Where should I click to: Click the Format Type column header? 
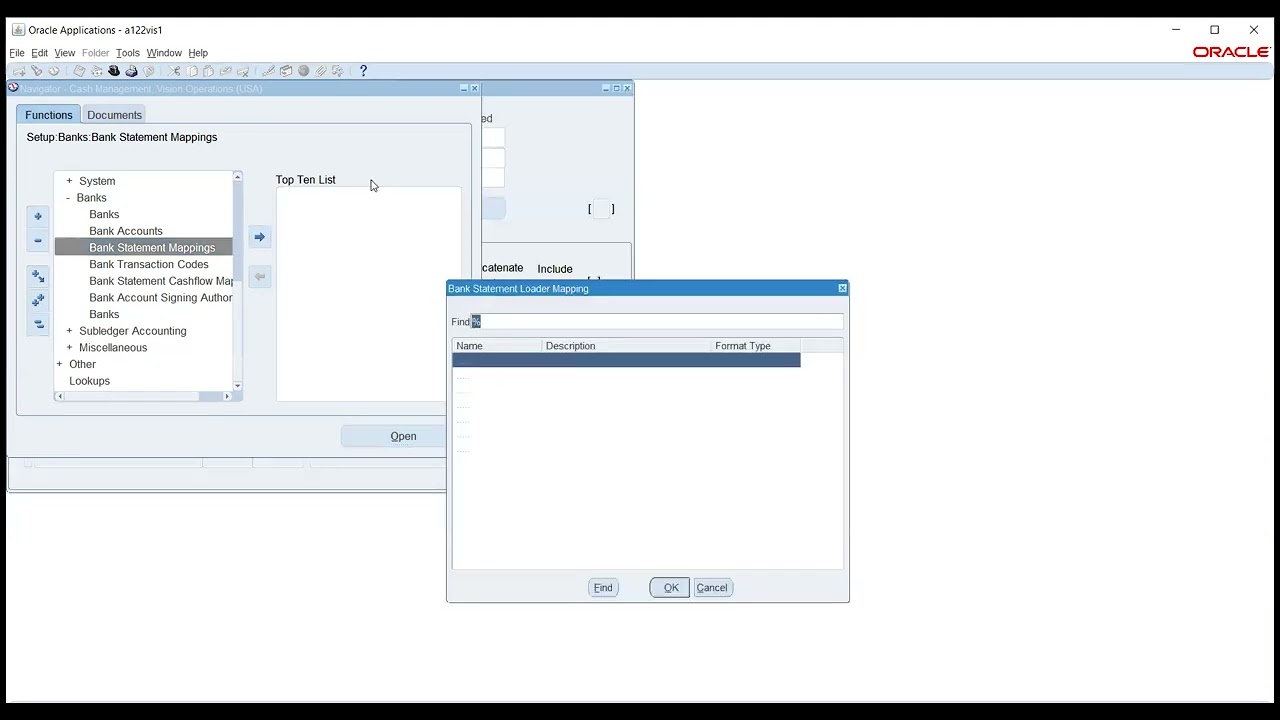pyautogui.click(x=755, y=346)
